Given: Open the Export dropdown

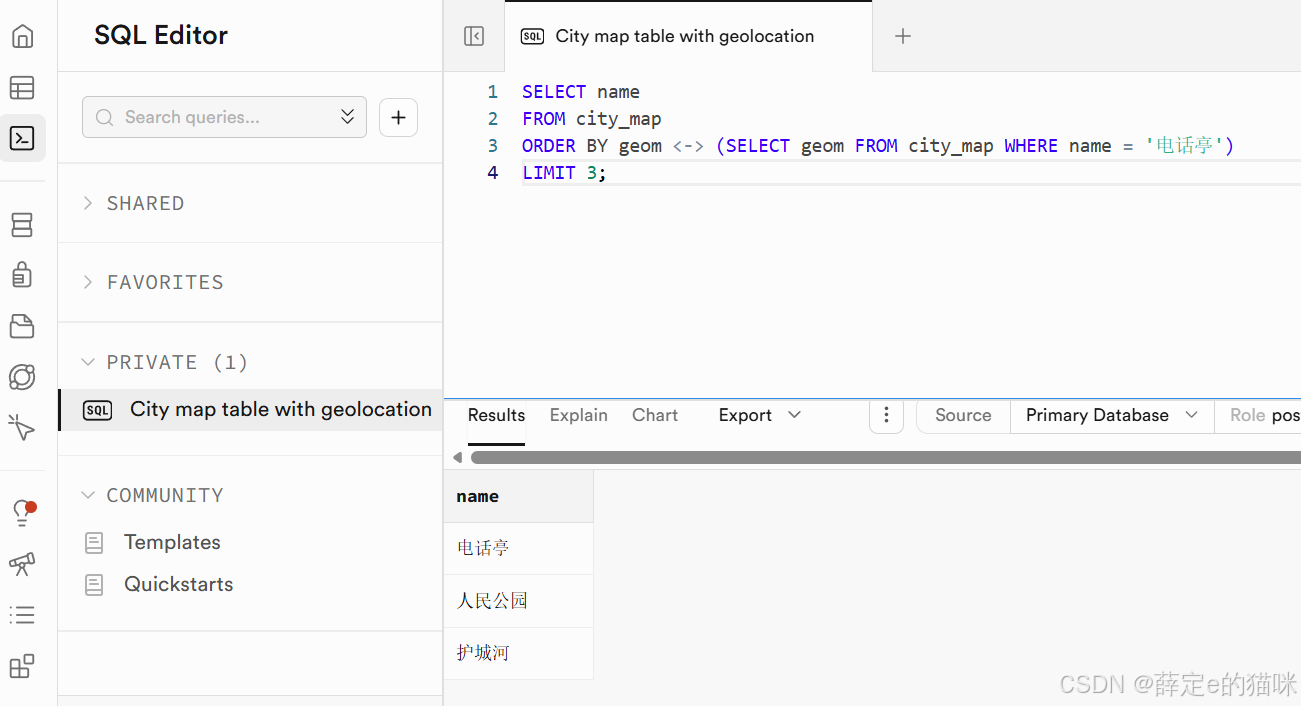Looking at the screenshot, I should [760, 415].
